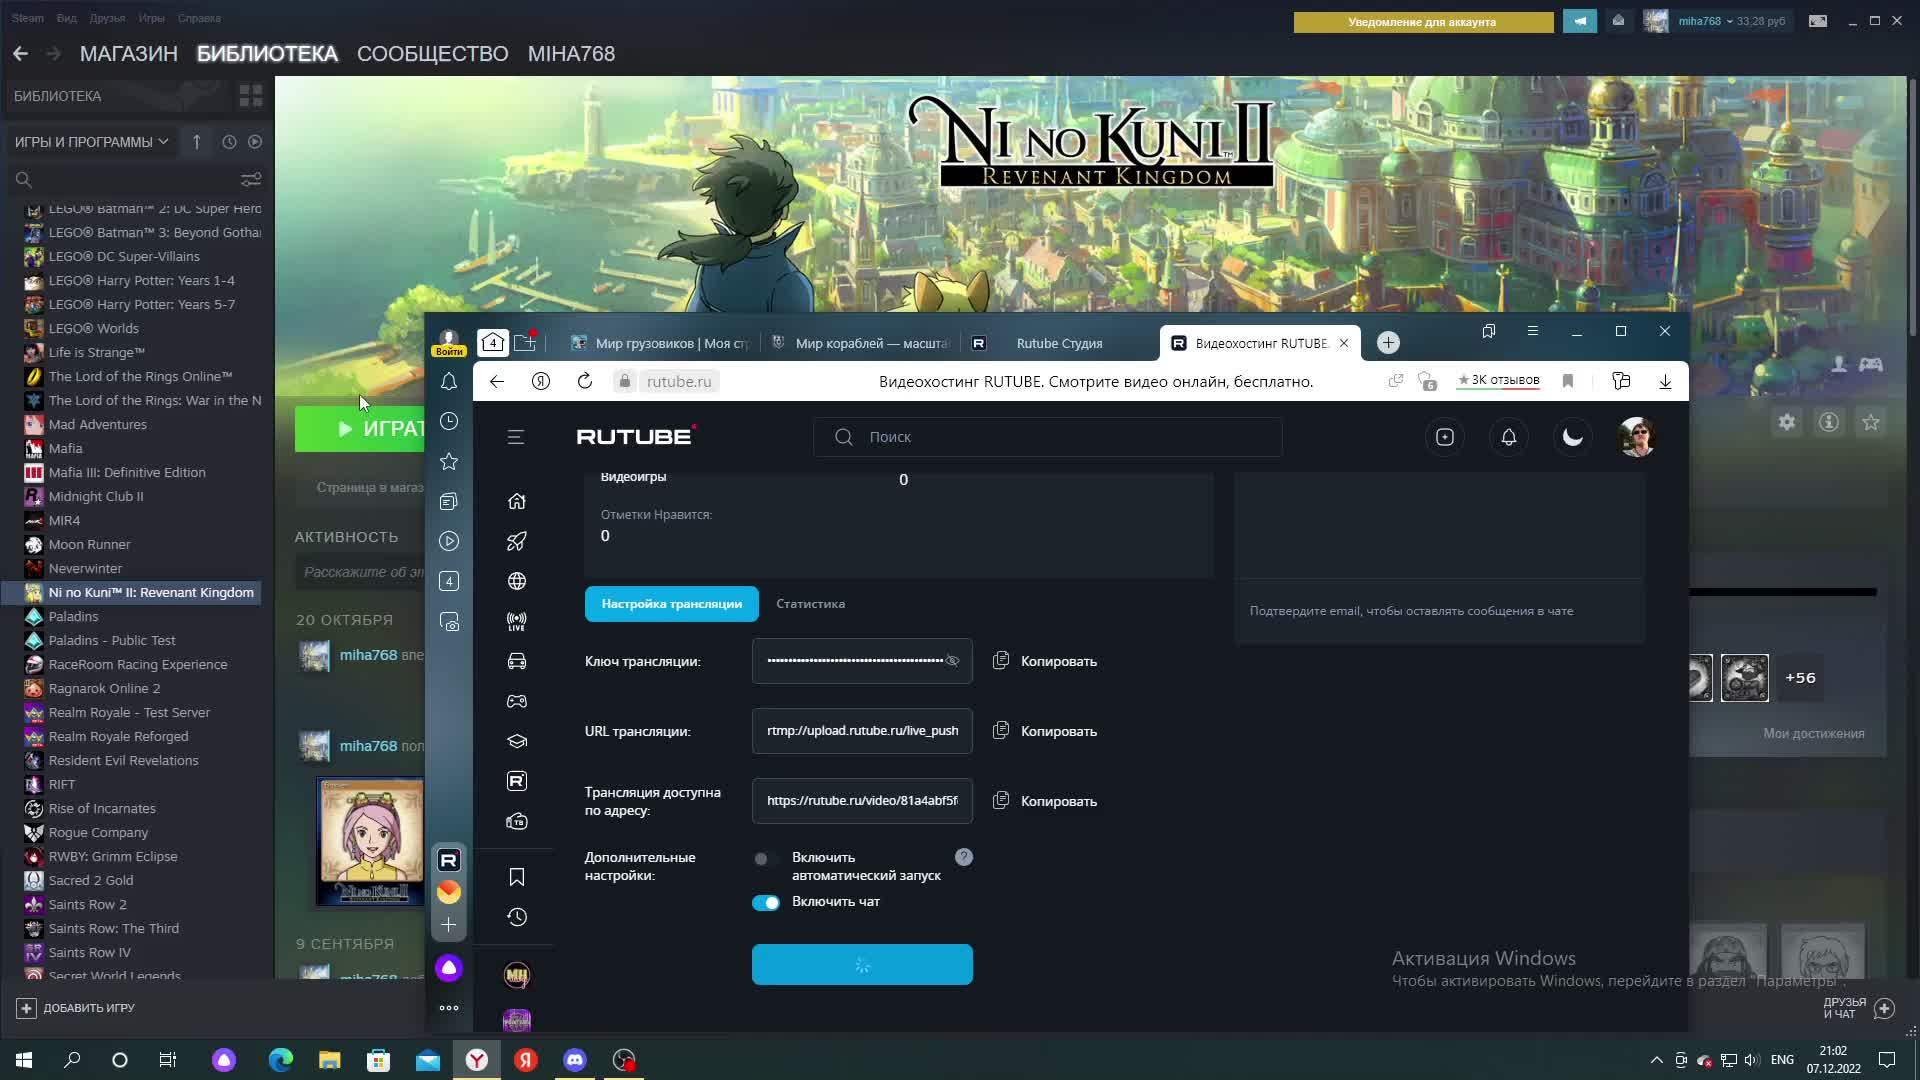Image resolution: width=1920 pixels, height=1080 pixels.
Task: Disable the Включить чат toggle
Action: point(766,902)
